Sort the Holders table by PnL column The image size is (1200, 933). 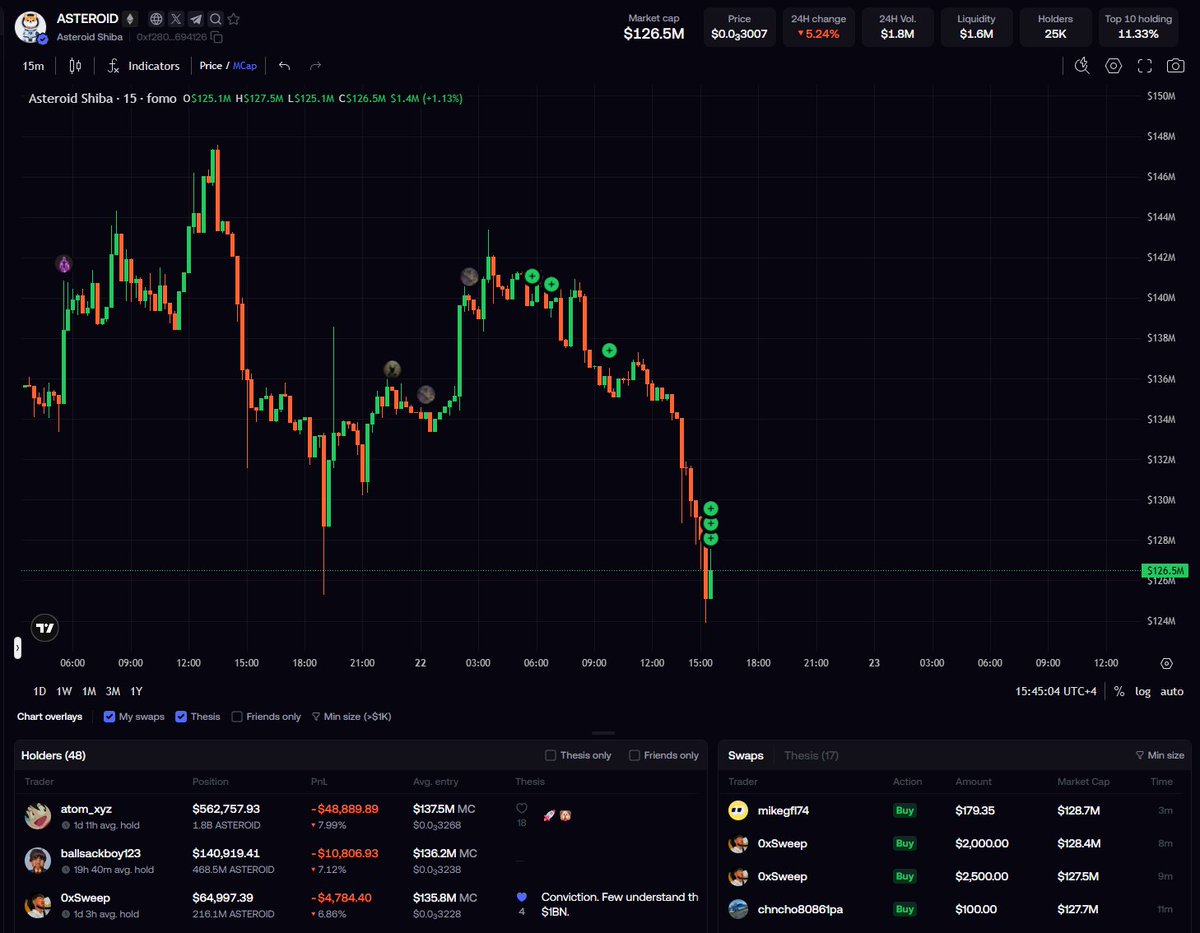[x=321, y=781]
